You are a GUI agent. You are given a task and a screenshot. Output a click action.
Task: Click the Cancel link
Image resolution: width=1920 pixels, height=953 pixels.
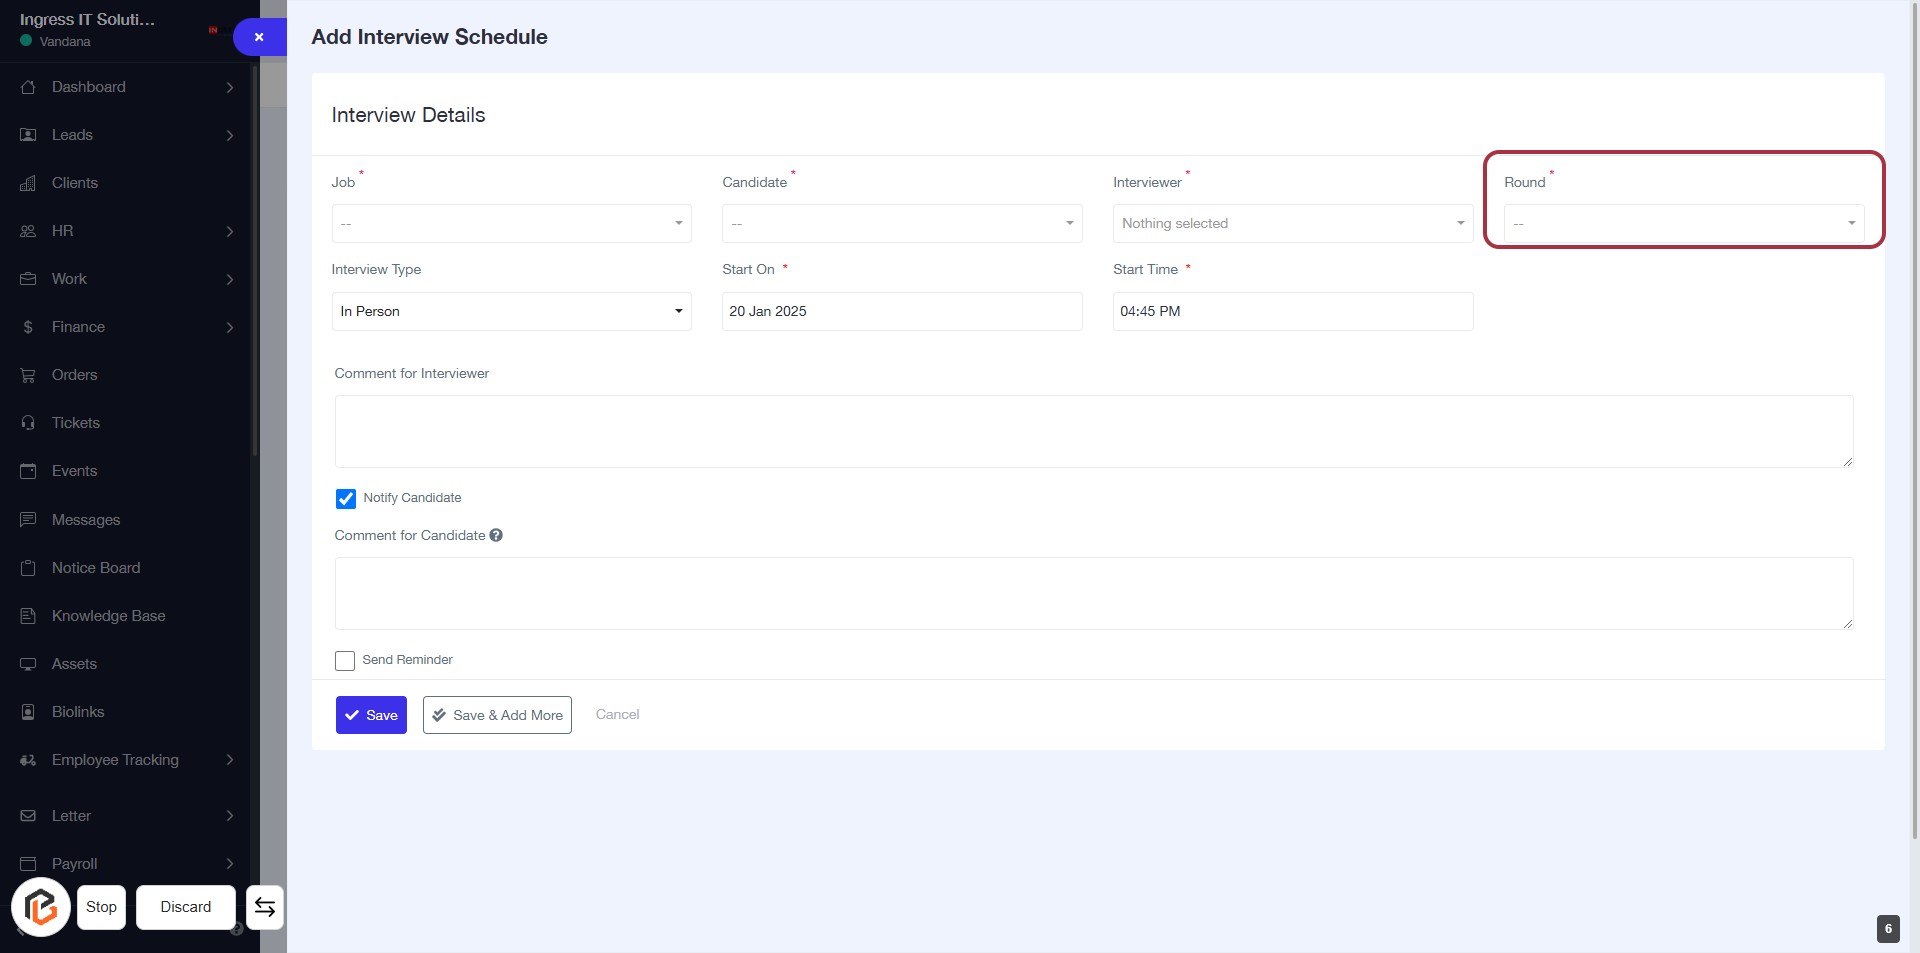coord(617,715)
